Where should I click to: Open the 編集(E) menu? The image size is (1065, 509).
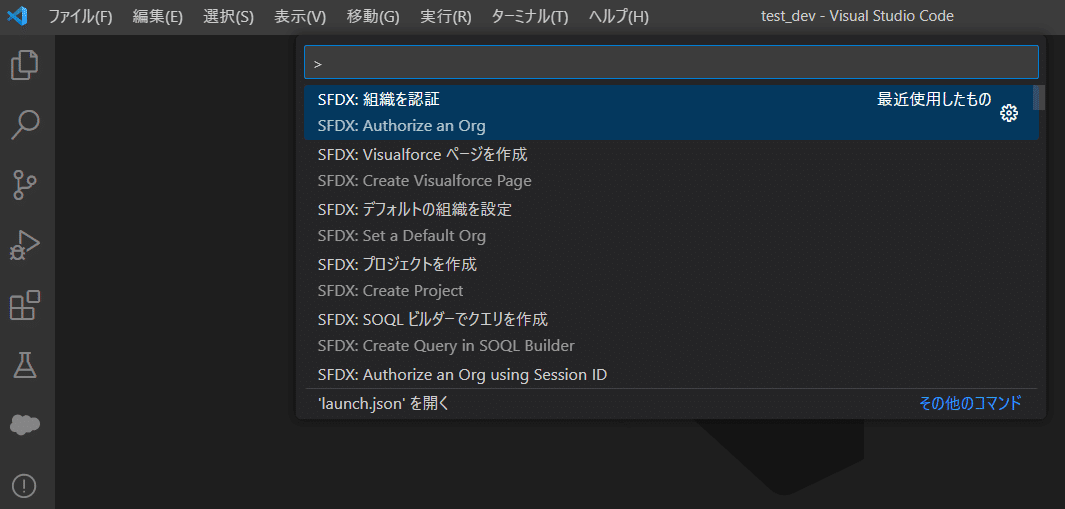point(158,17)
